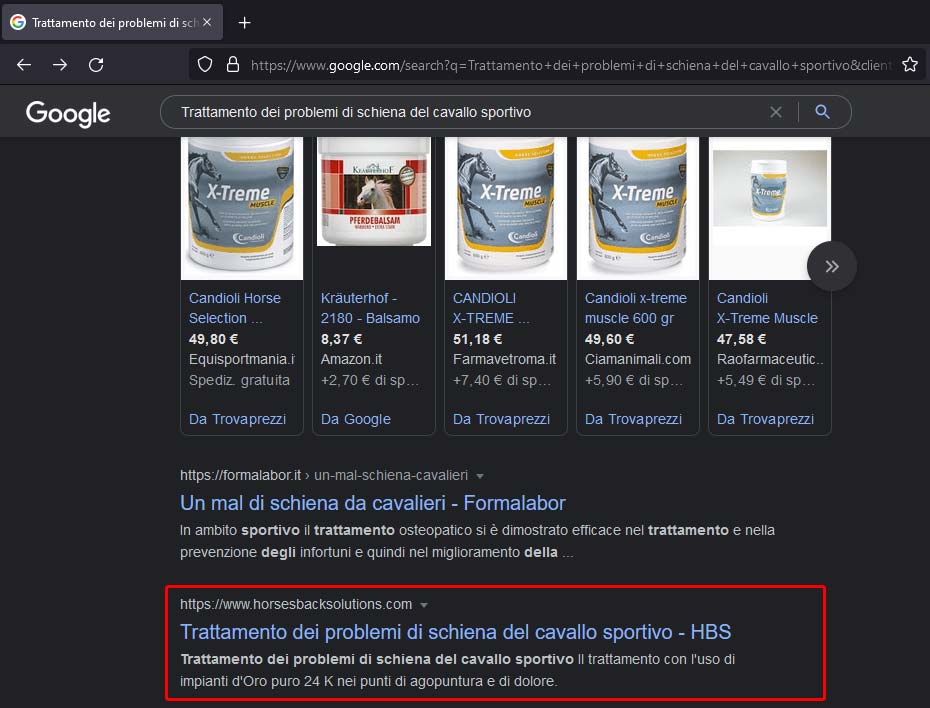Click the padlock site security icon

[233, 63]
